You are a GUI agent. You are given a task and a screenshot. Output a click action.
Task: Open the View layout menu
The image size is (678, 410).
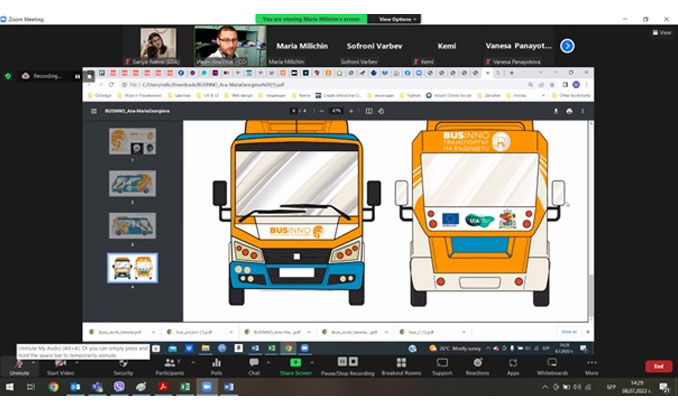coord(662,32)
